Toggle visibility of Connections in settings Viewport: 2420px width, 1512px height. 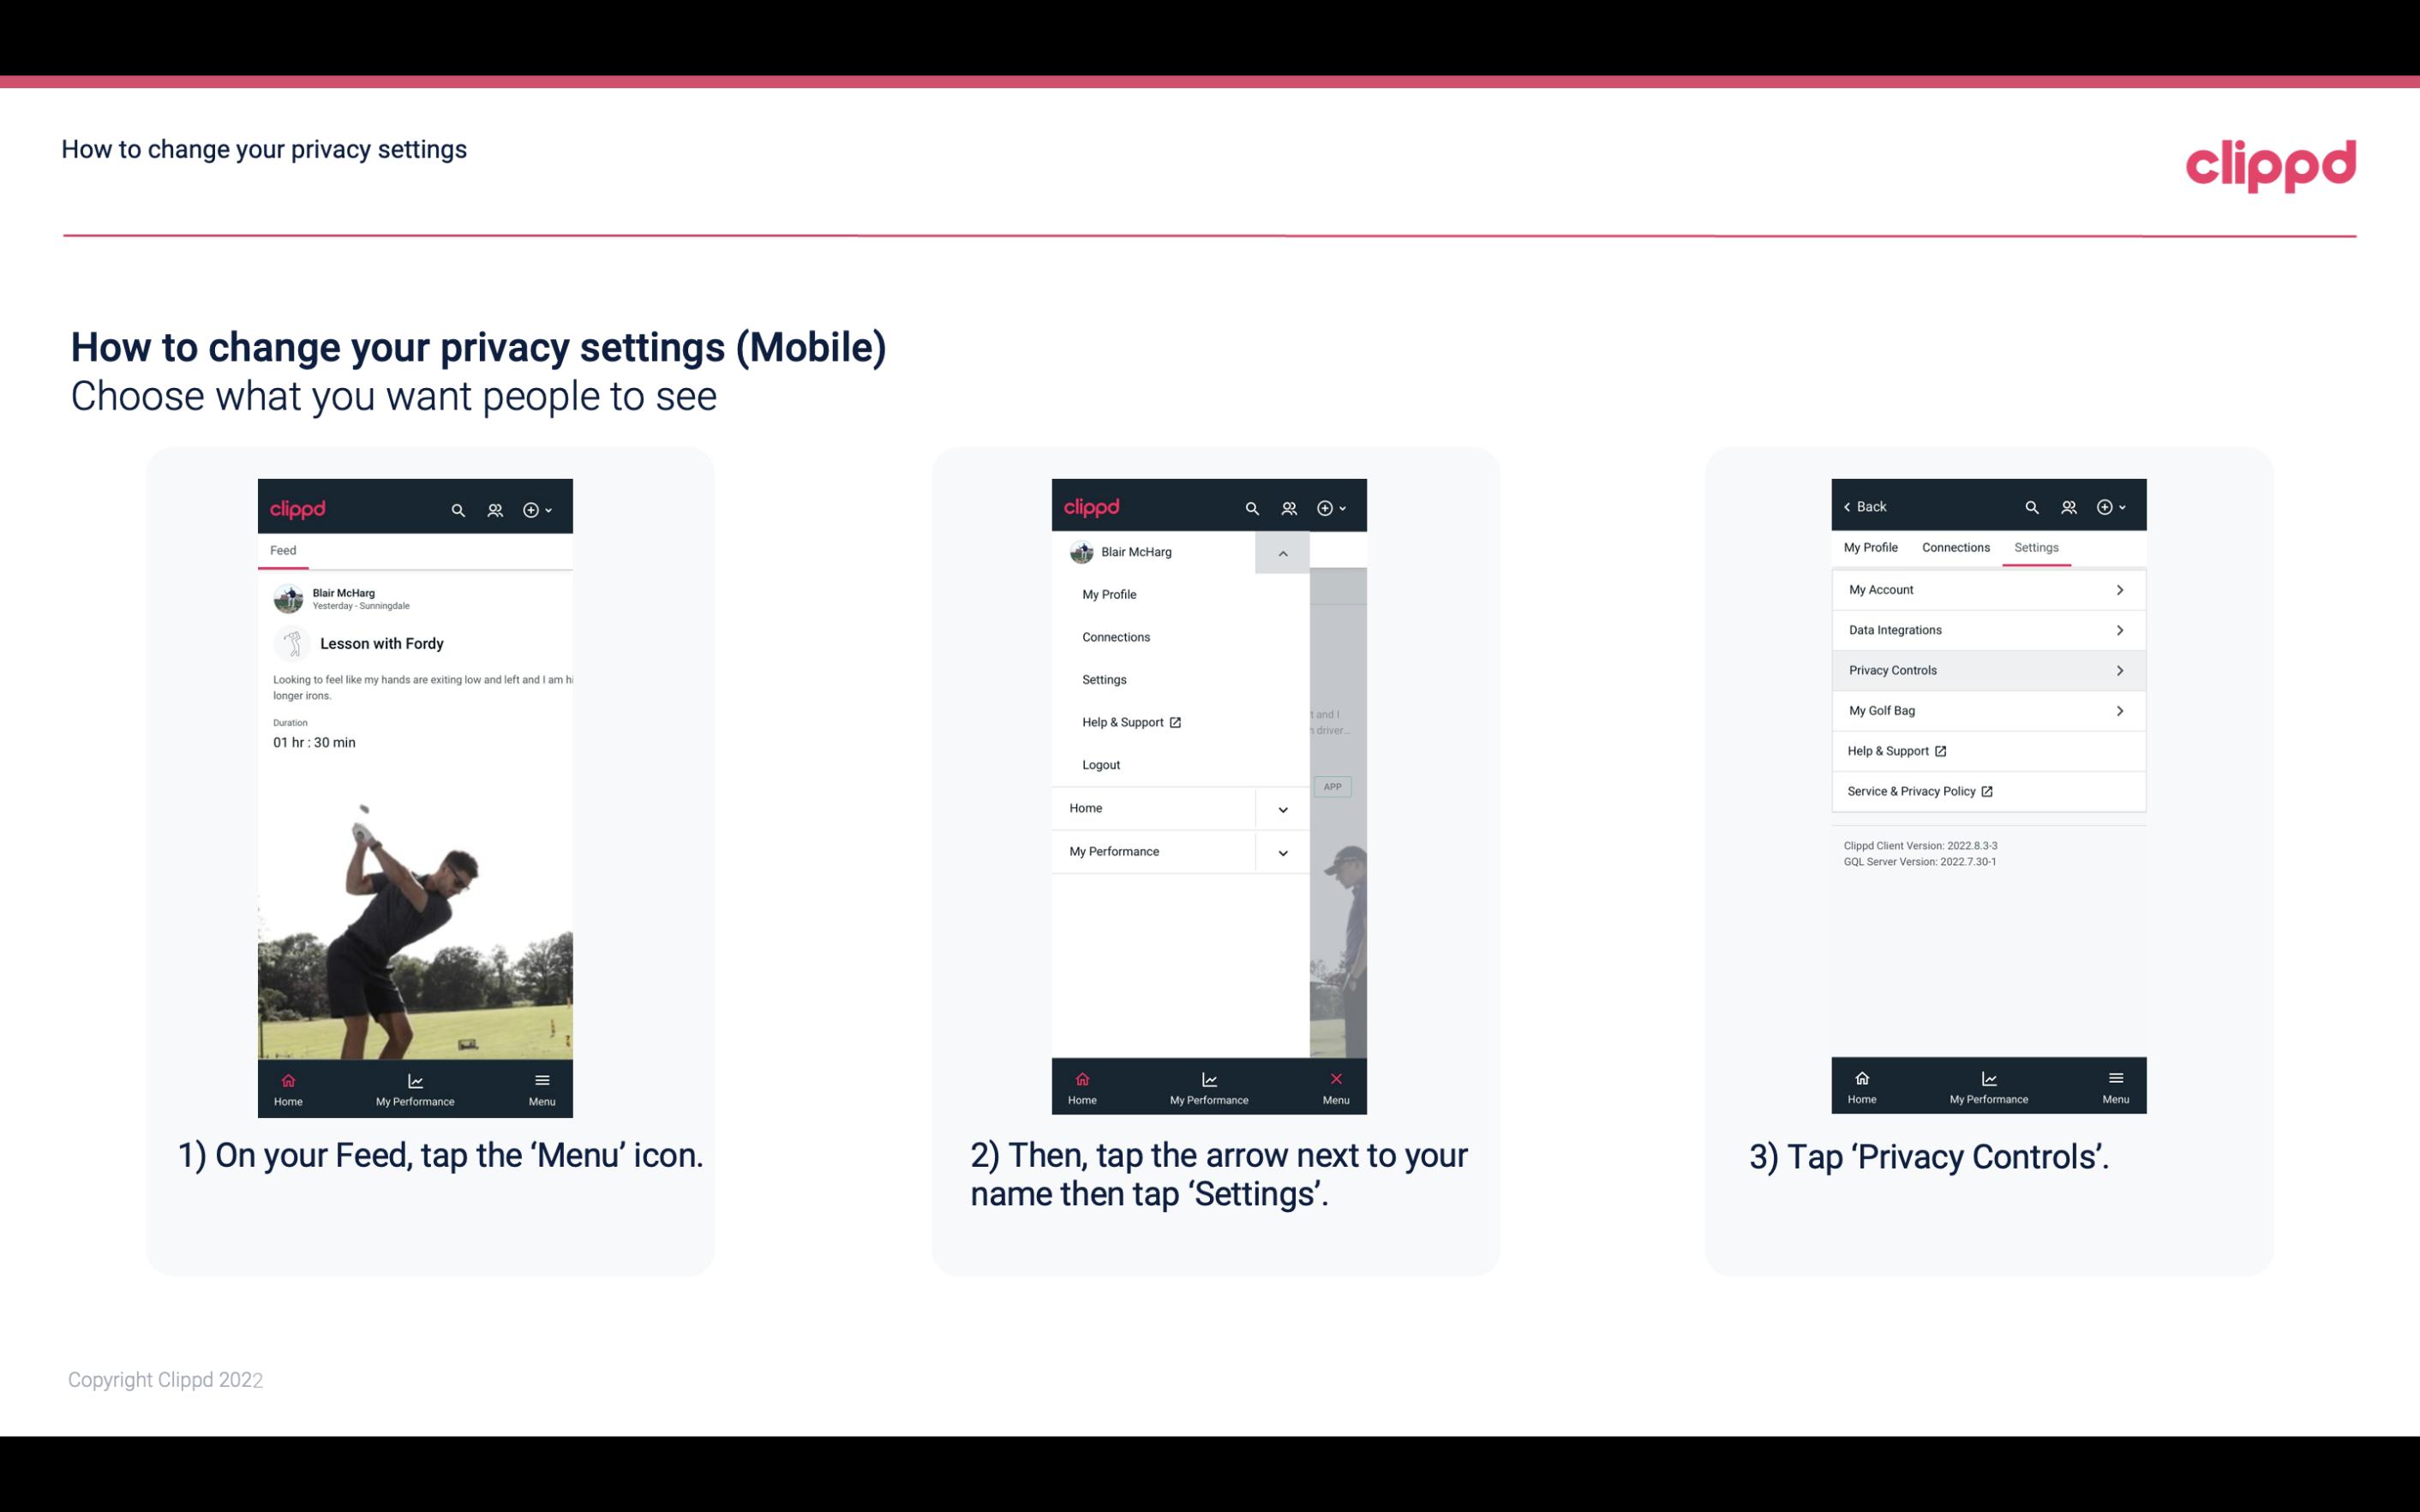tap(1955, 547)
